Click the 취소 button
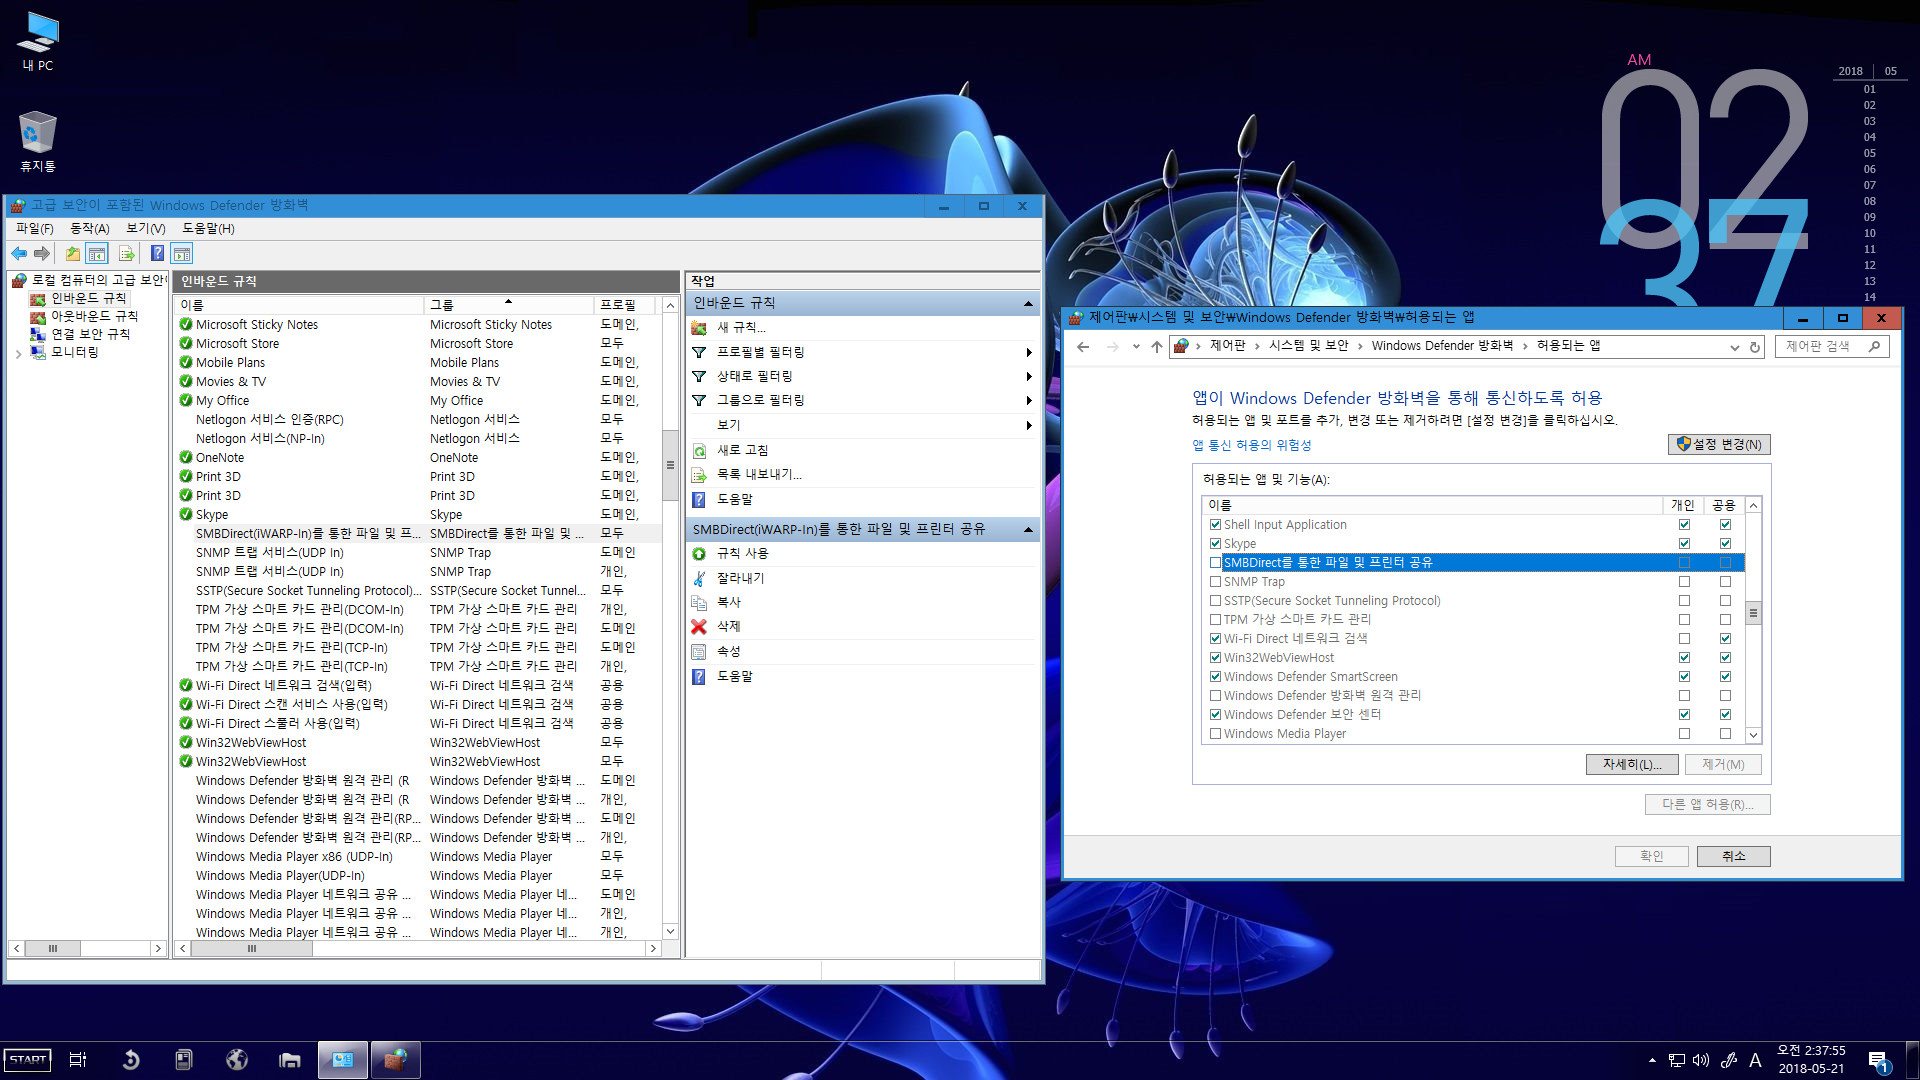The width and height of the screenshot is (1920, 1080). click(x=1733, y=857)
